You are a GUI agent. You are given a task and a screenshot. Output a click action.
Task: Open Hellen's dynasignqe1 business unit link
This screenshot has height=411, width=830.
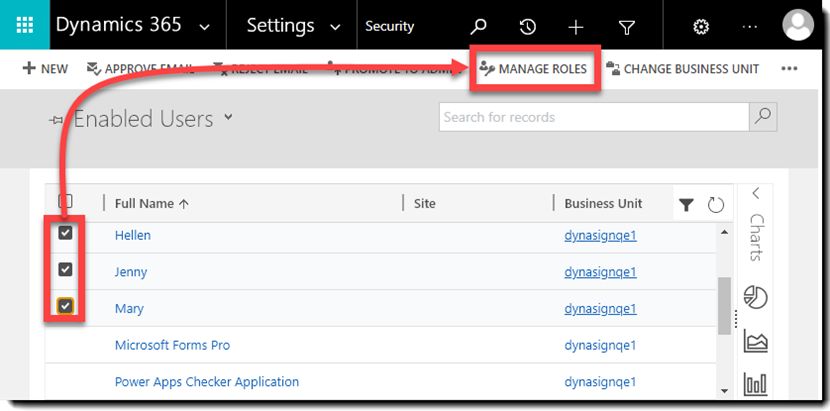[x=600, y=235]
